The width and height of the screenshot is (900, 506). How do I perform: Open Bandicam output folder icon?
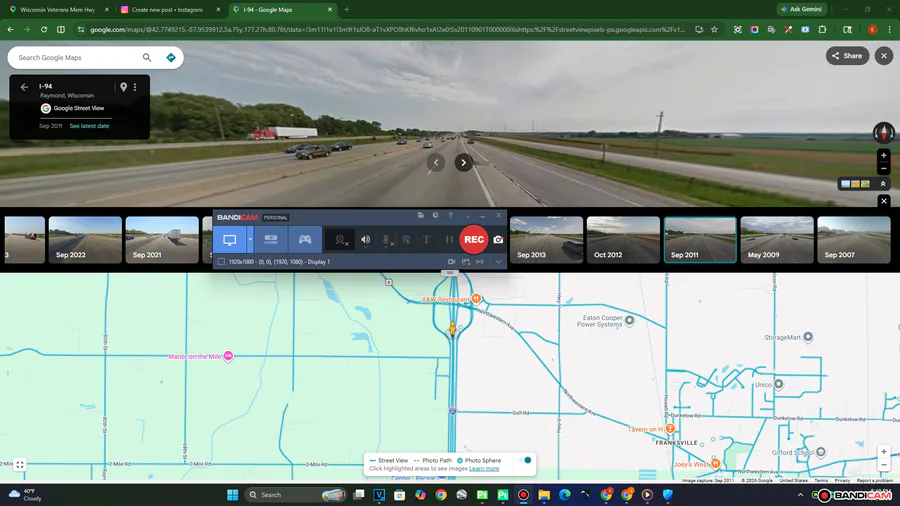pyautogui.click(x=421, y=215)
